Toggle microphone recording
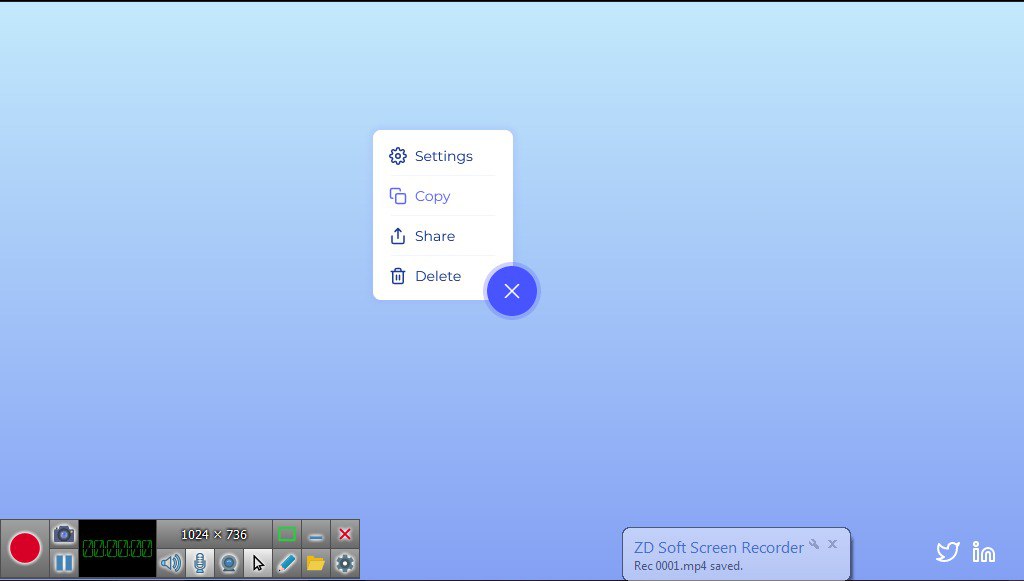1024x581 pixels. 200,563
